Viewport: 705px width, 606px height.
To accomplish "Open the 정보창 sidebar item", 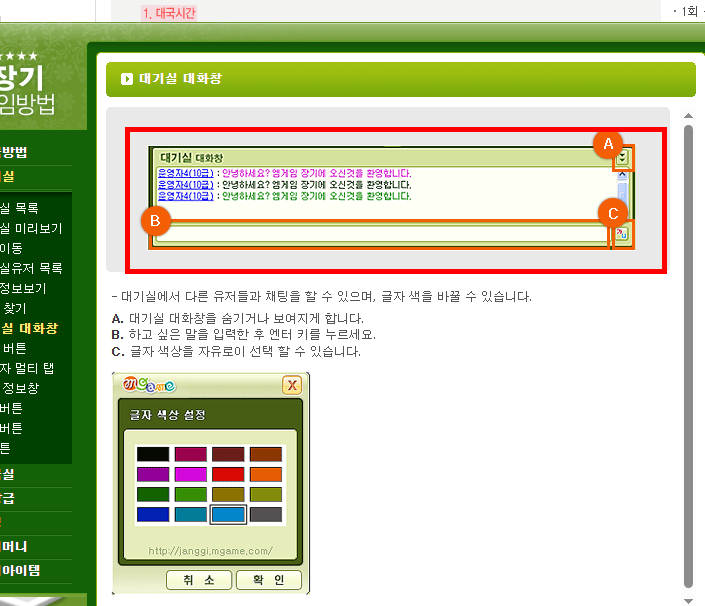I will [x=20, y=388].
